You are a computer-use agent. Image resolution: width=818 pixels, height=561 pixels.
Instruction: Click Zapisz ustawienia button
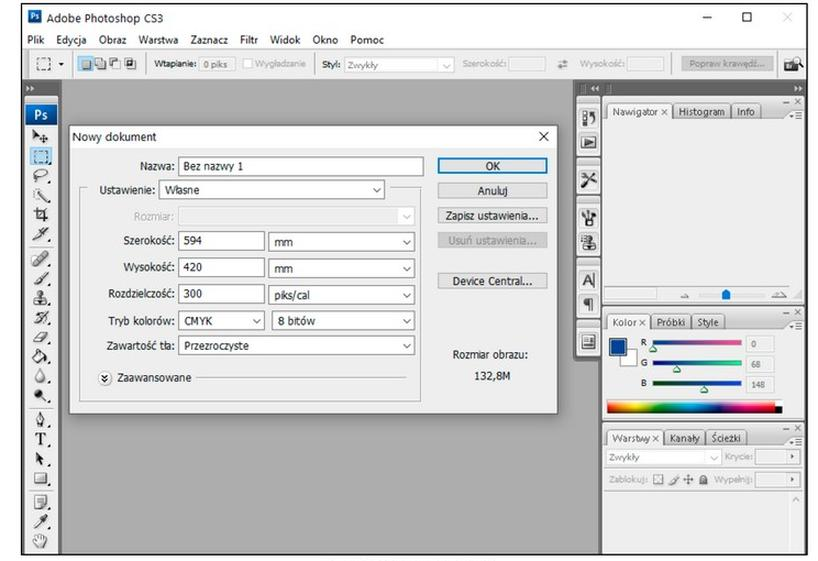pyautogui.click(x=492, y=216)
